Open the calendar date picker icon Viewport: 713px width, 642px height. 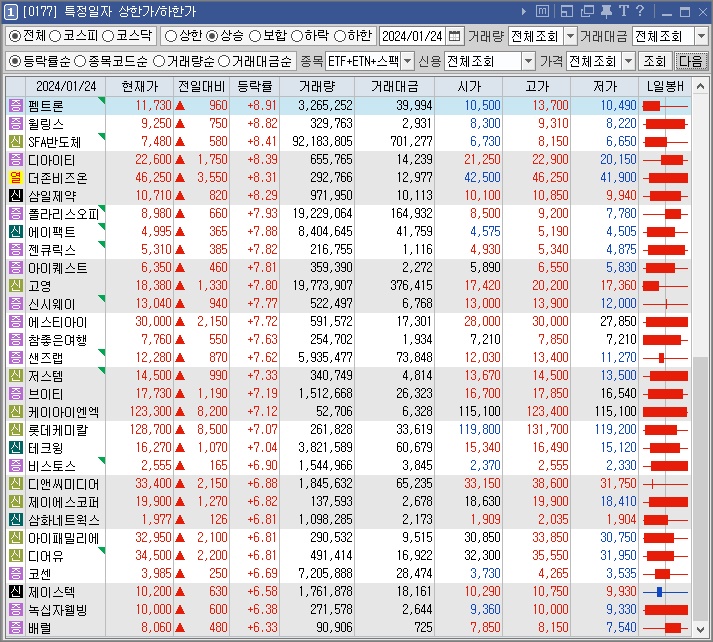pyautogui.click(x=454, y=36)
